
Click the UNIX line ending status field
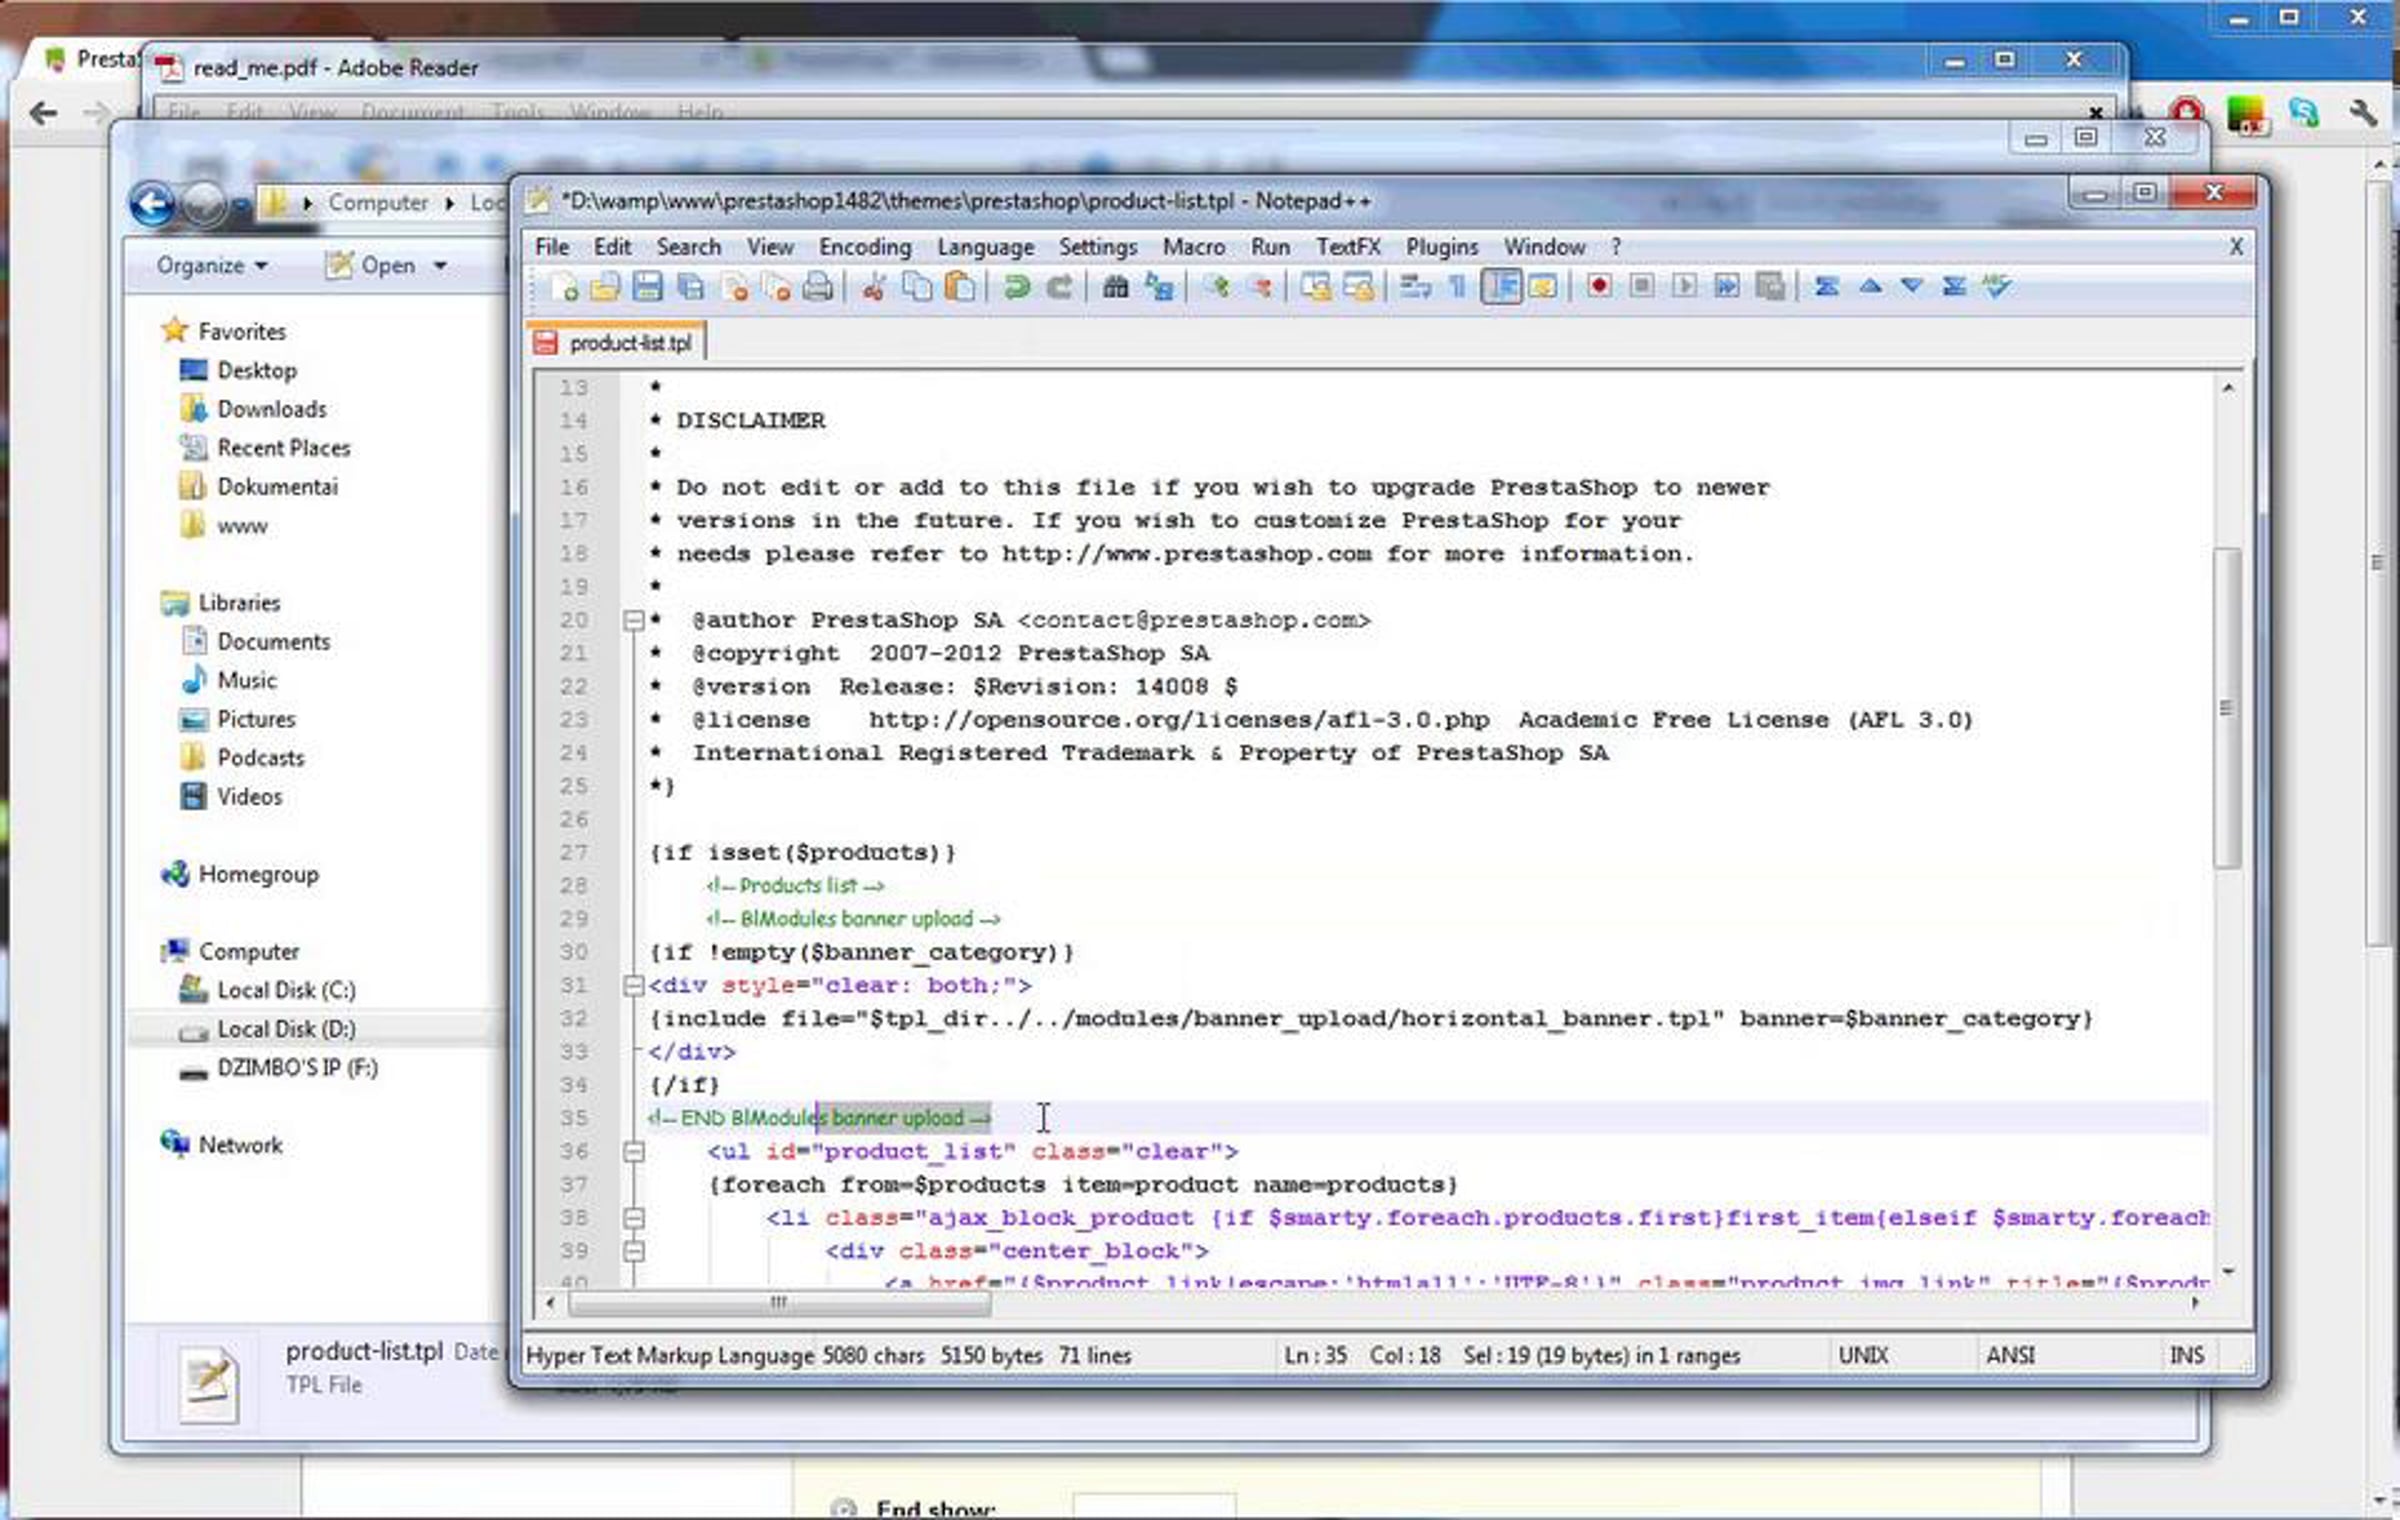(1863, 1355)
